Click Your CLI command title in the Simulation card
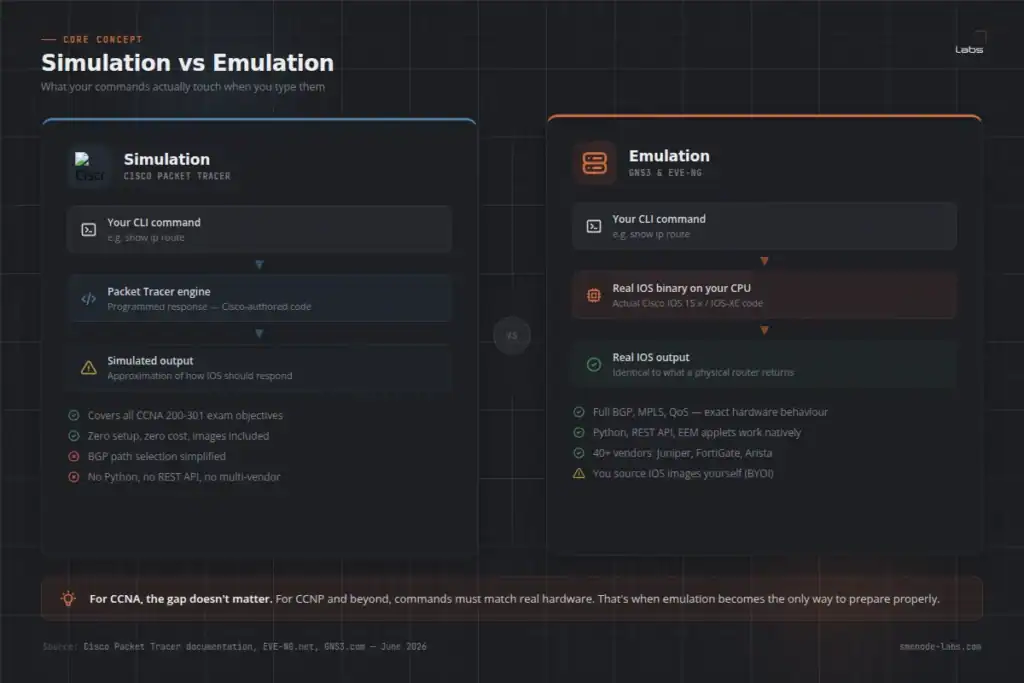Image resolution: width=1024 pixels, height=683 pixels. pos(153,223)
